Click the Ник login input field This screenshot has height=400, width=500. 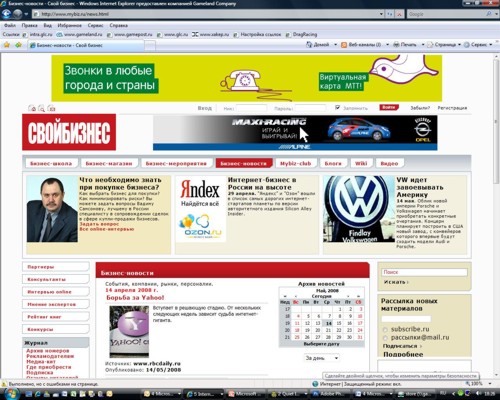pyautogui.click(x=251, y=108)
